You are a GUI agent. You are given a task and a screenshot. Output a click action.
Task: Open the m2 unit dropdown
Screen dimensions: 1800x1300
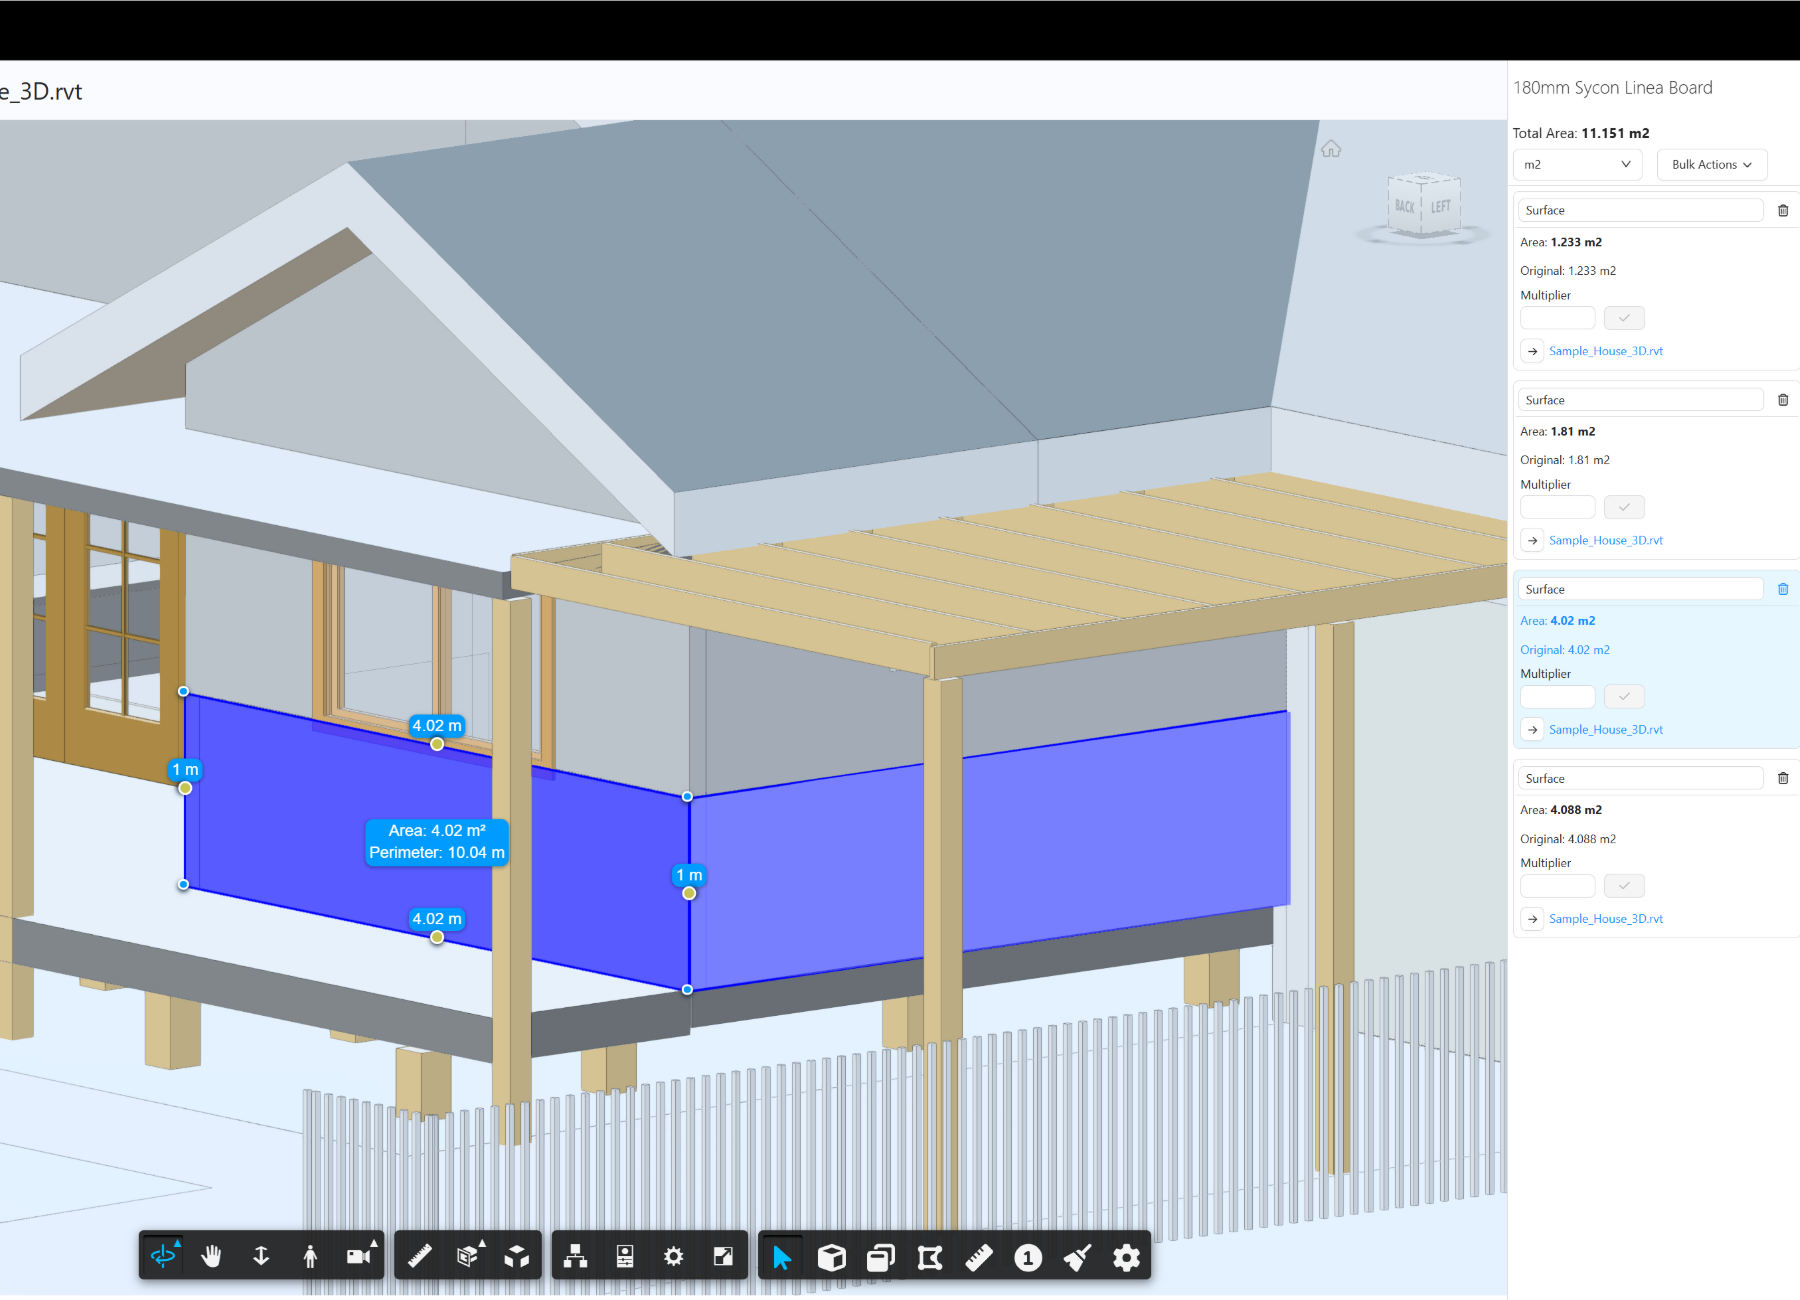1577,164
